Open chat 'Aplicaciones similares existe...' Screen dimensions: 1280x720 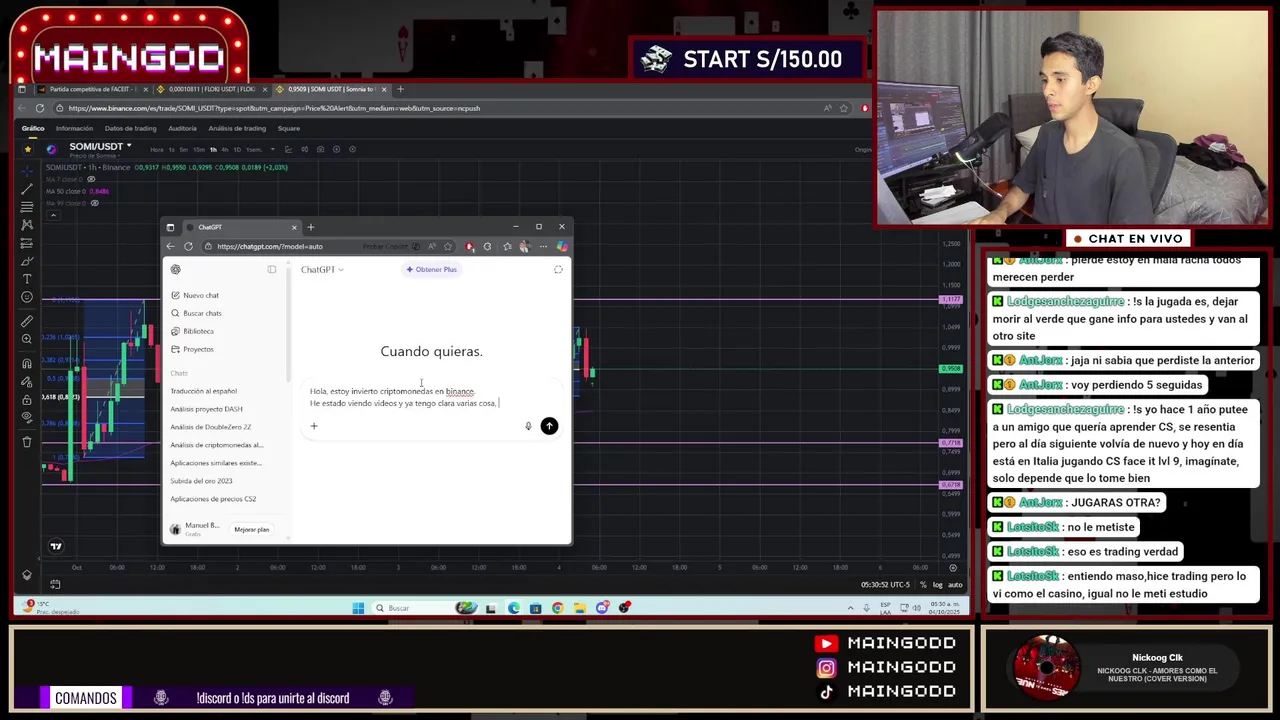[x=216, y=463]
